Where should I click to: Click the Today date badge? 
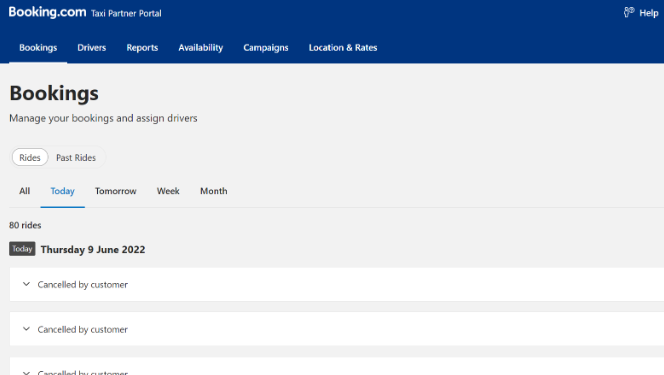22,249
